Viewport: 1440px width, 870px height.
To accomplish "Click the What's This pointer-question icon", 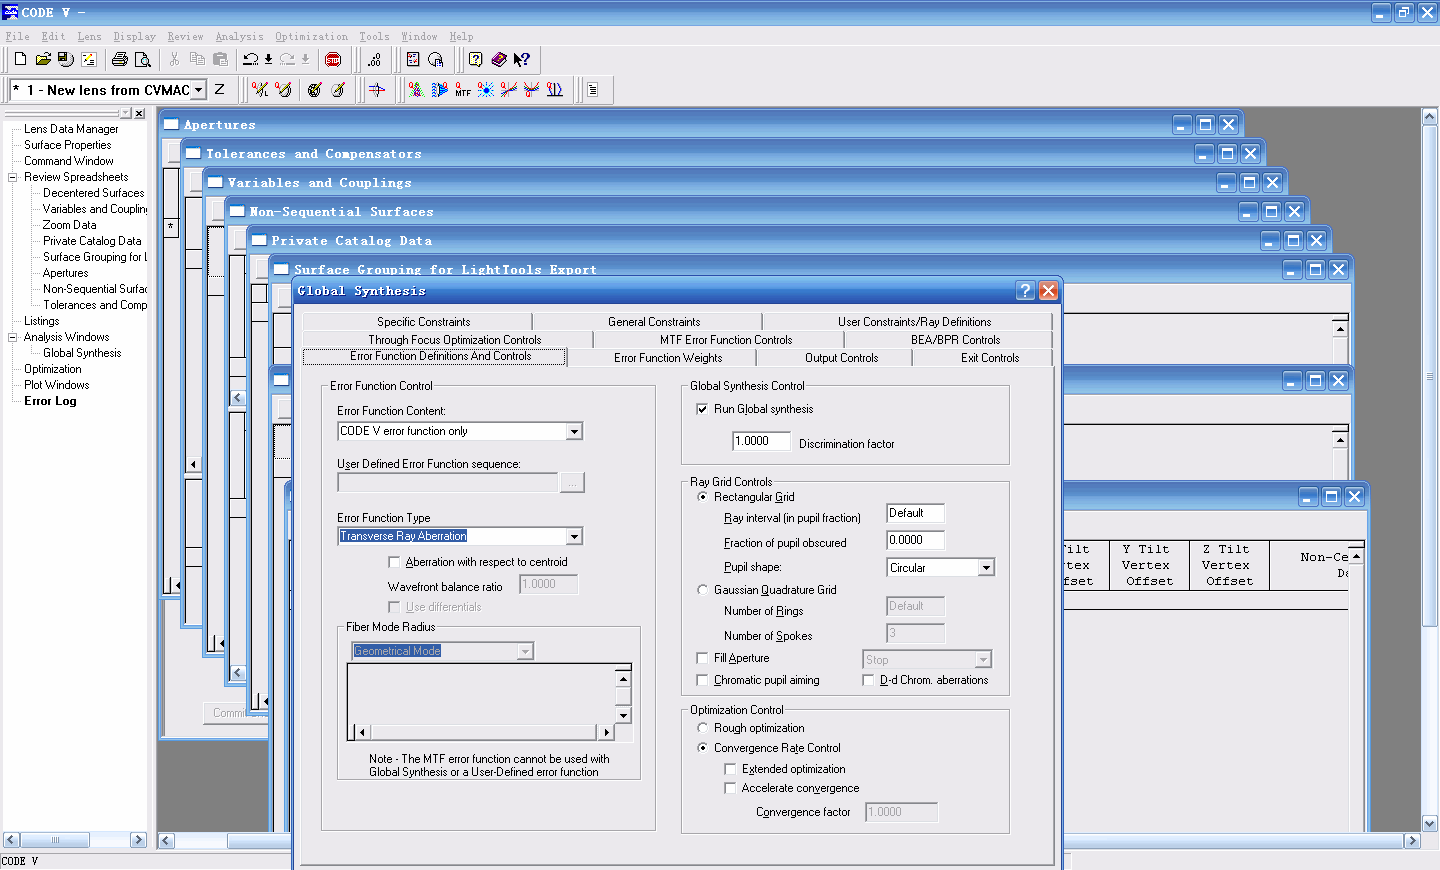I will point(521,59).
